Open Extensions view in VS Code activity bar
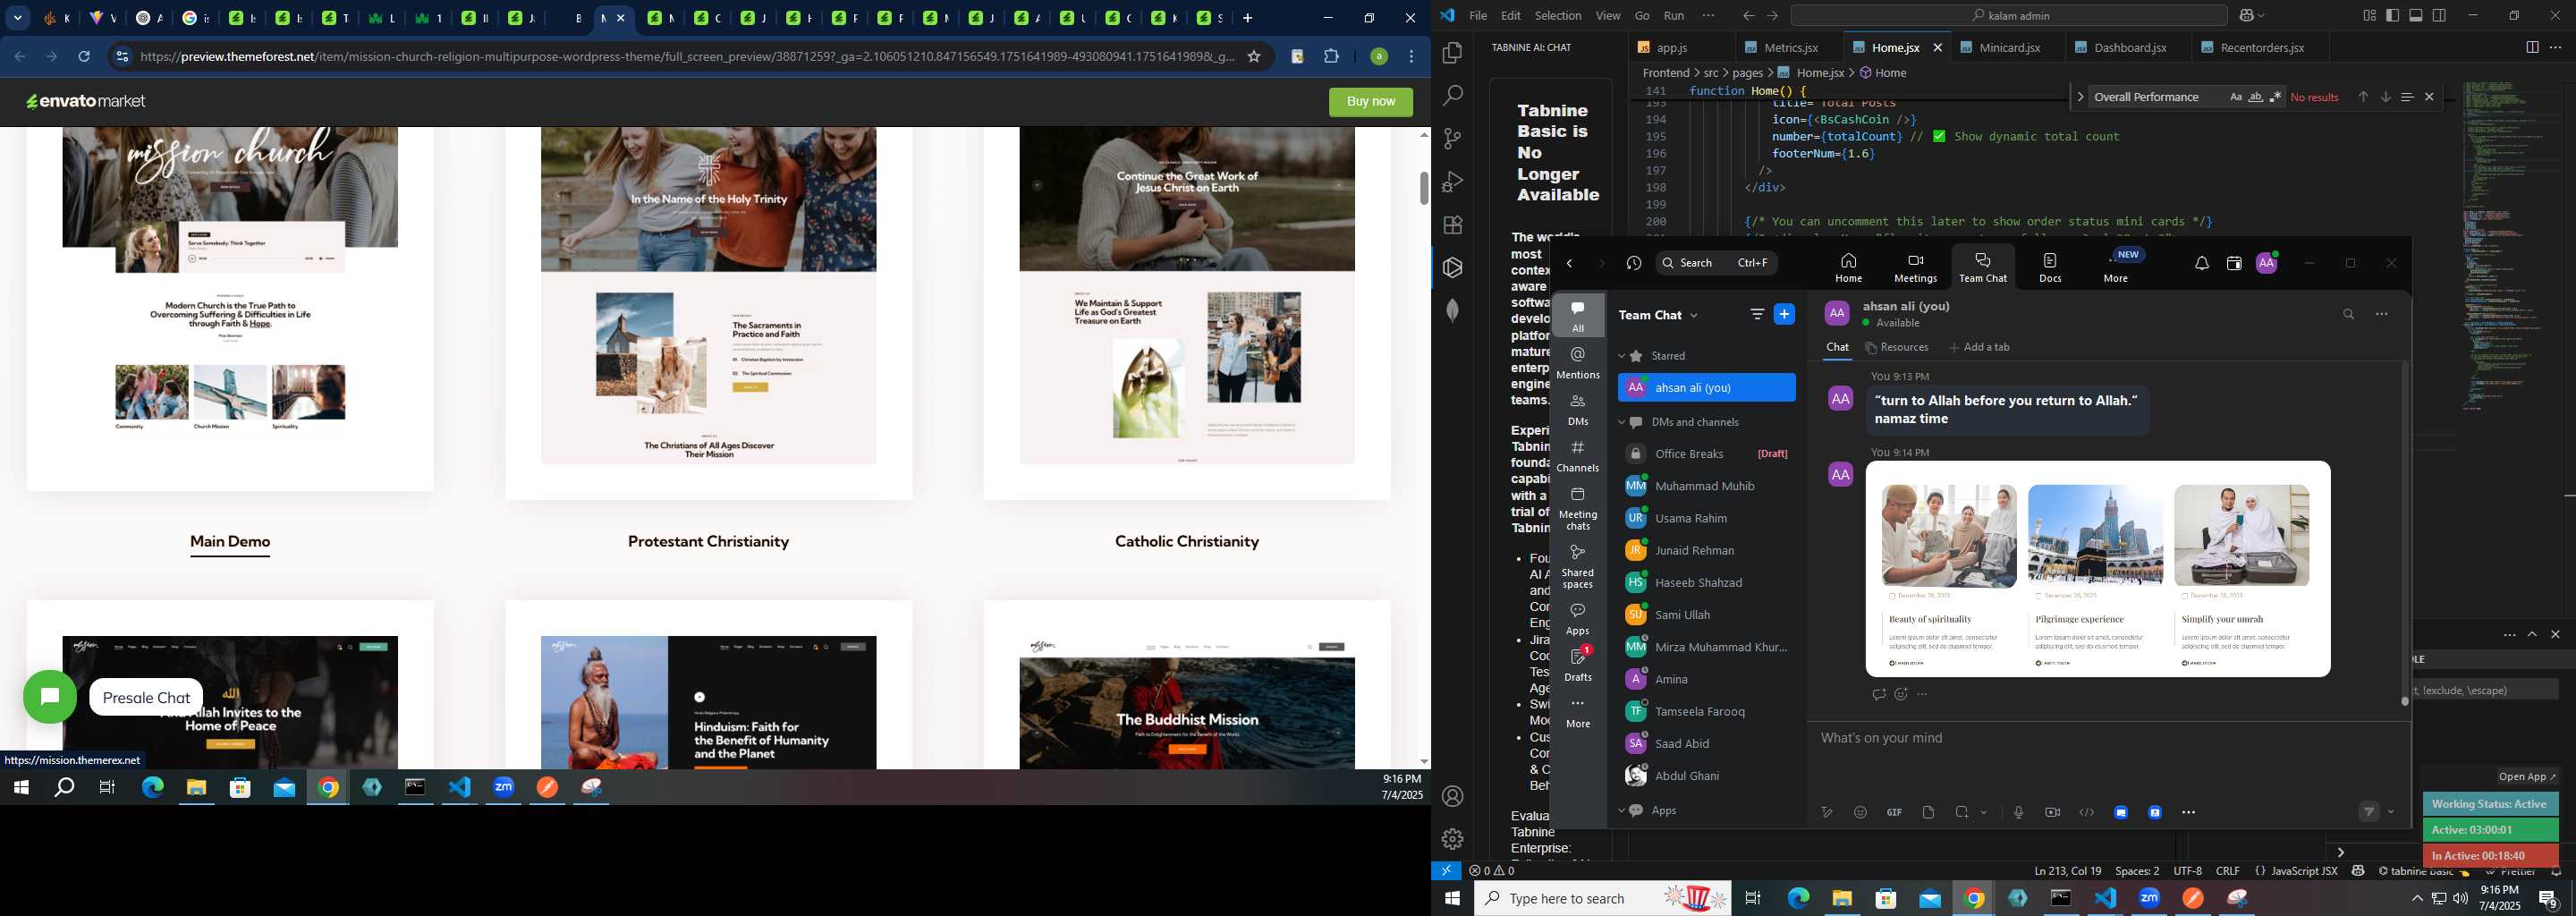Image resolution: width=2576 pixels, height=916 pixels. pos(1452,225)
